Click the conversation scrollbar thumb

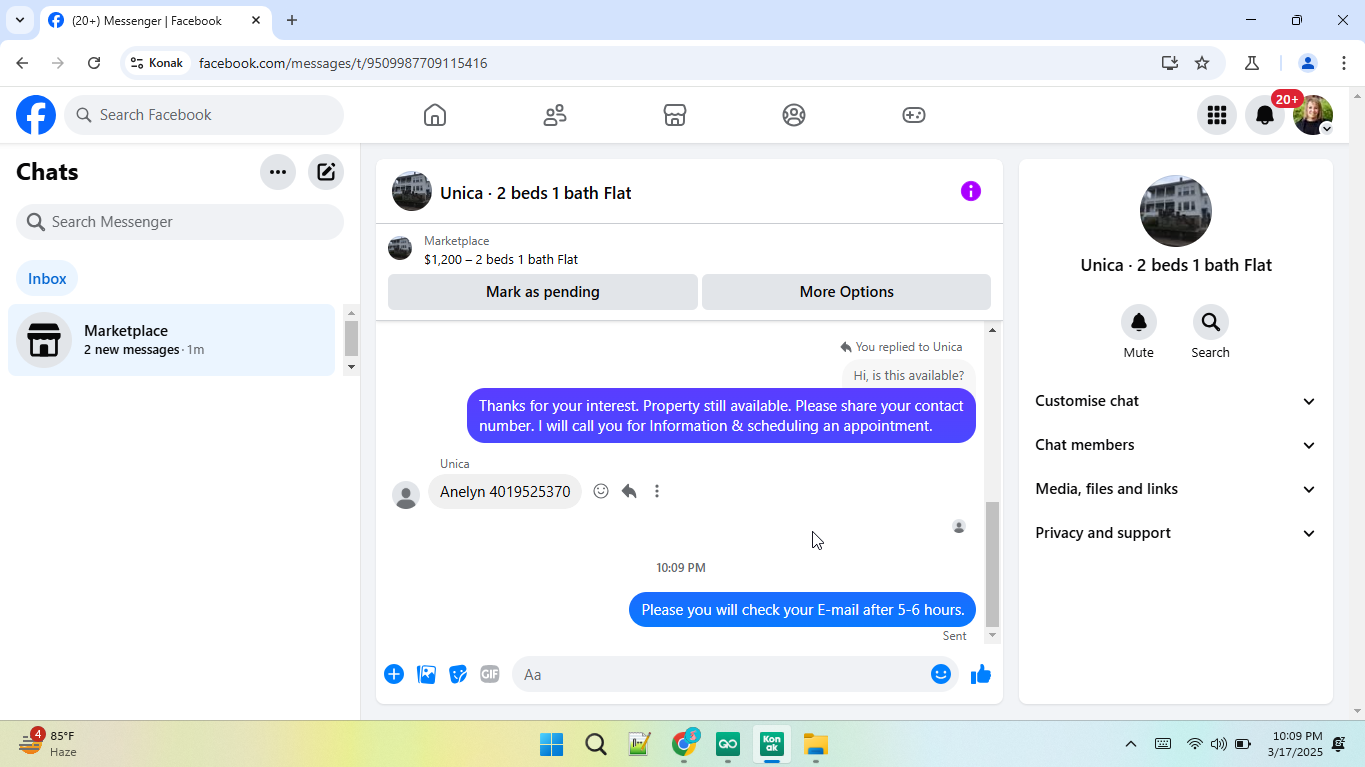(x=992, y=564)
